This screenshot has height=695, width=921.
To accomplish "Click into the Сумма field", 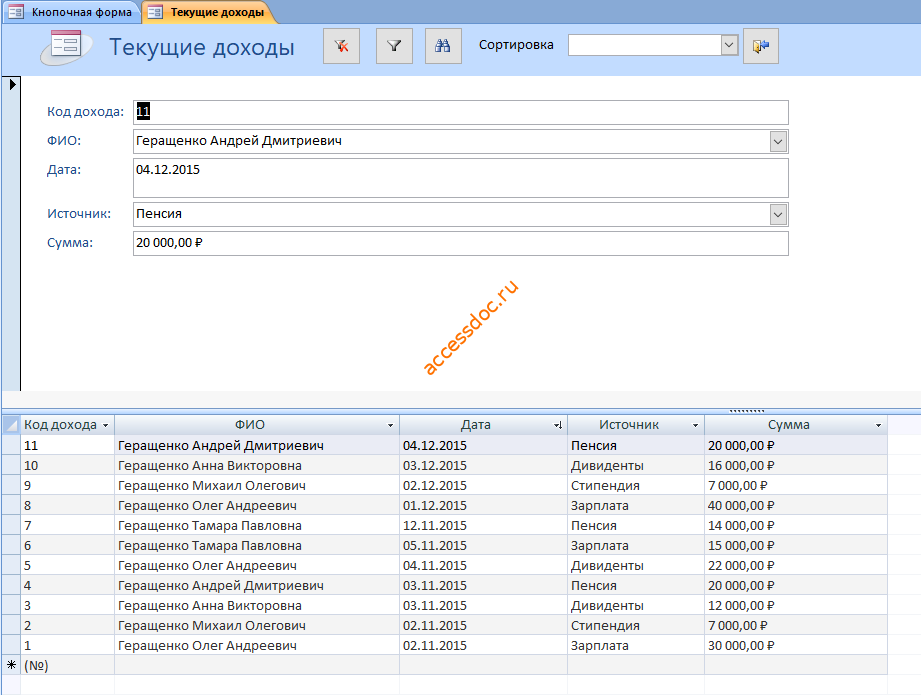I will [461, 243].
